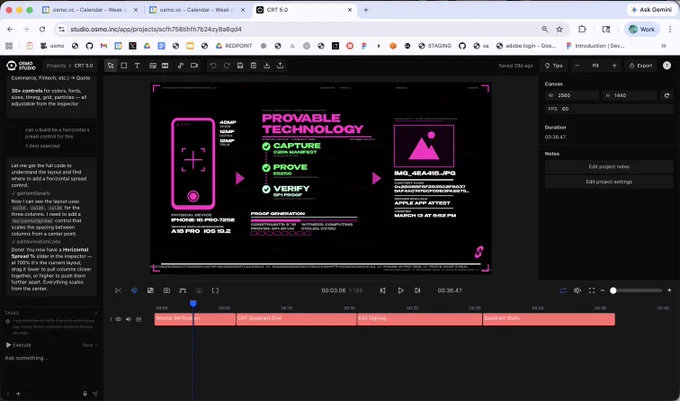Close the Tasks panel
The image size is (680, 401).
point(96,313)
